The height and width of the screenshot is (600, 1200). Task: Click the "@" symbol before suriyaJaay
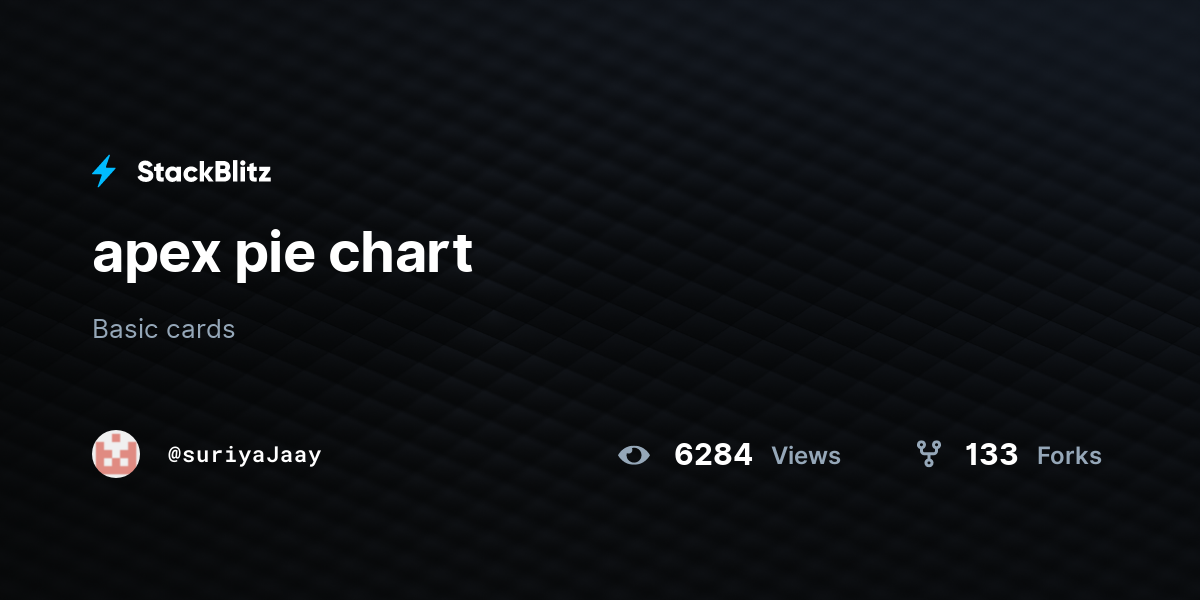pyautogui.click(x=174, y=456)
